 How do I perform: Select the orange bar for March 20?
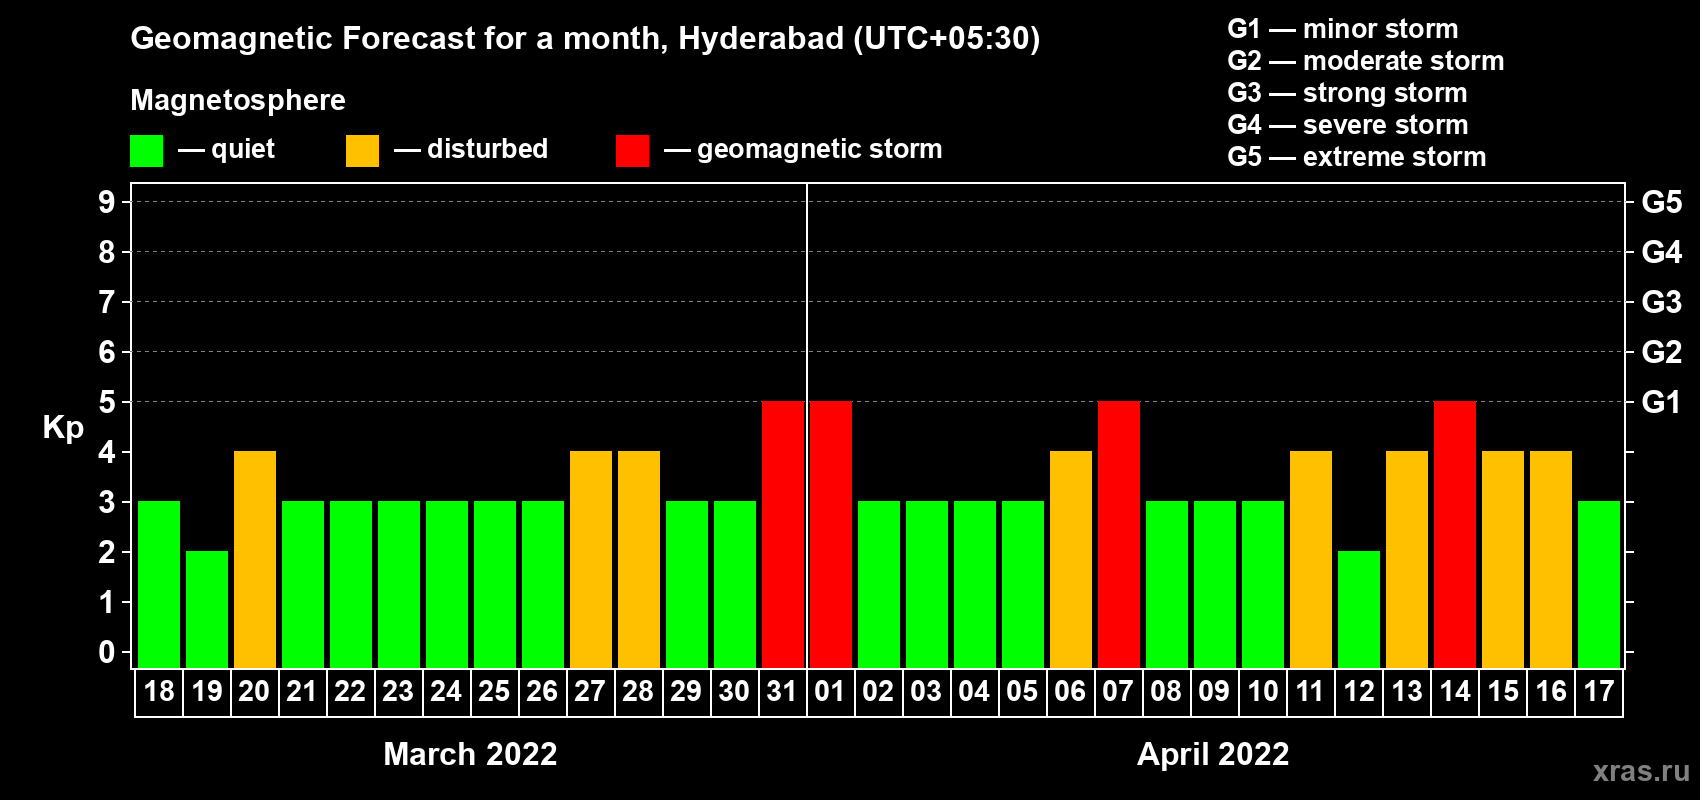255,559
